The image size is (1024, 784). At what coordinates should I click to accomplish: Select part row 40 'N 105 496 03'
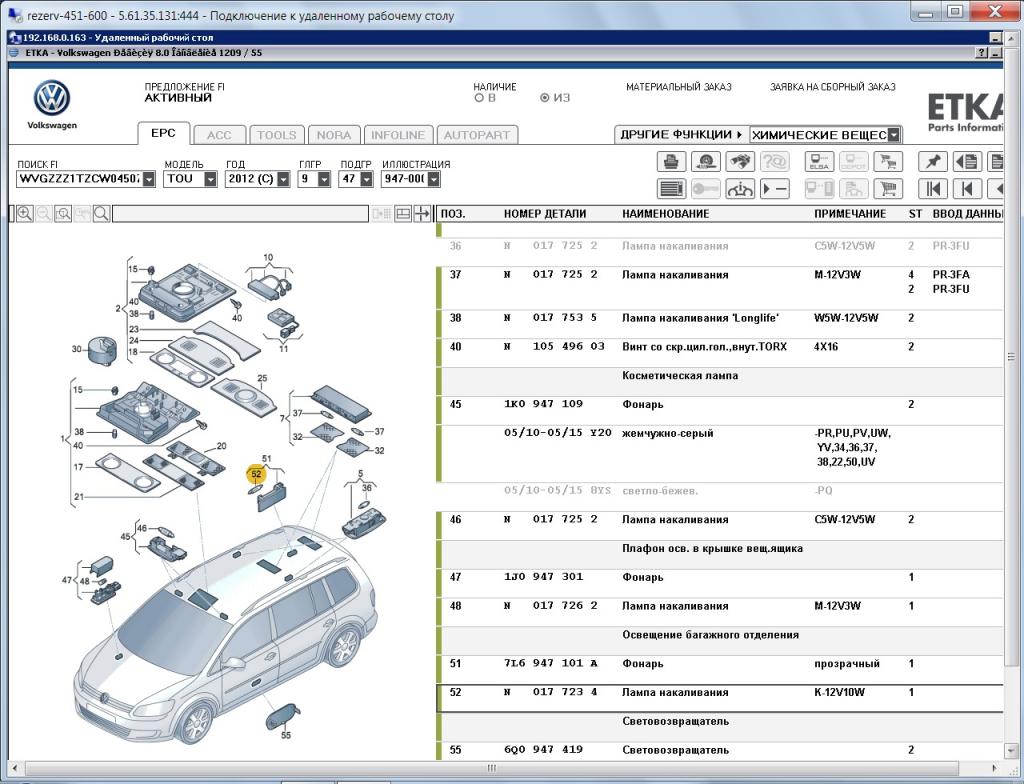pos(720,353)
